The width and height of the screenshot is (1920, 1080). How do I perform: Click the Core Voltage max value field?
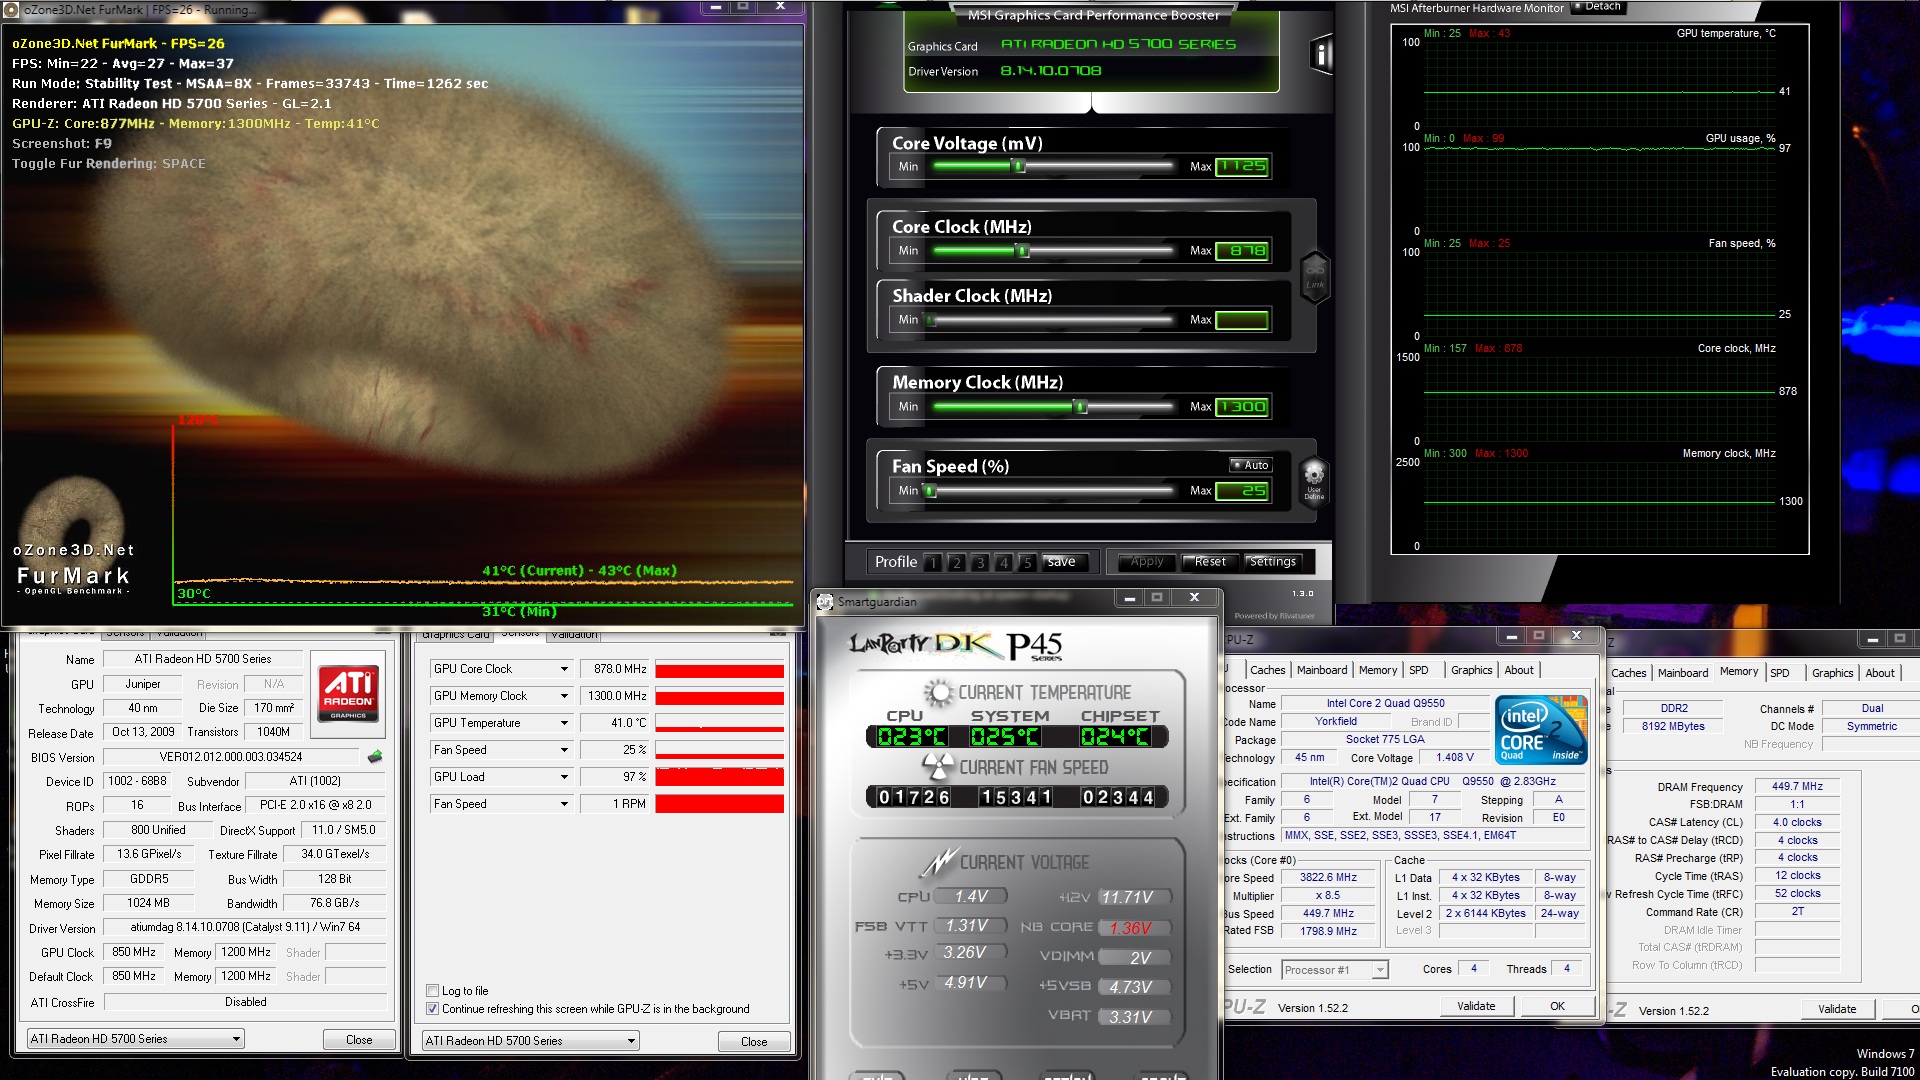click(1242, 167)
